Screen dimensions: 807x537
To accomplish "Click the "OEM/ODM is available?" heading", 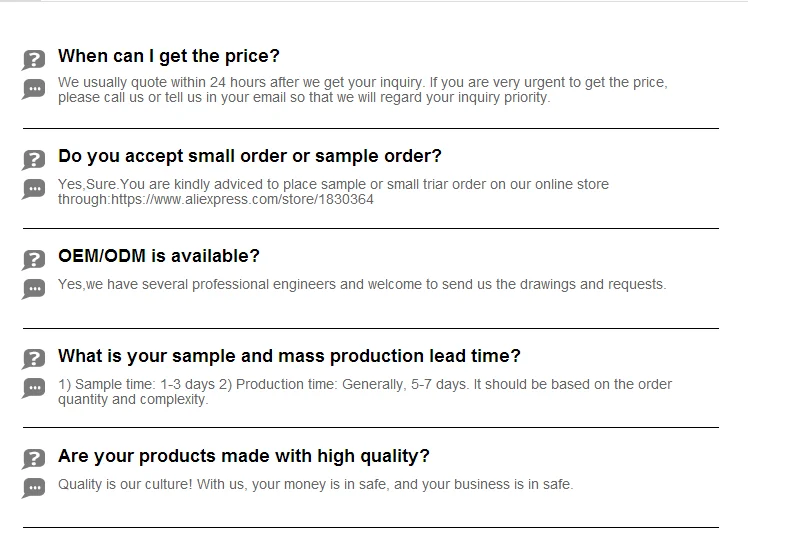I will (159, 256).
